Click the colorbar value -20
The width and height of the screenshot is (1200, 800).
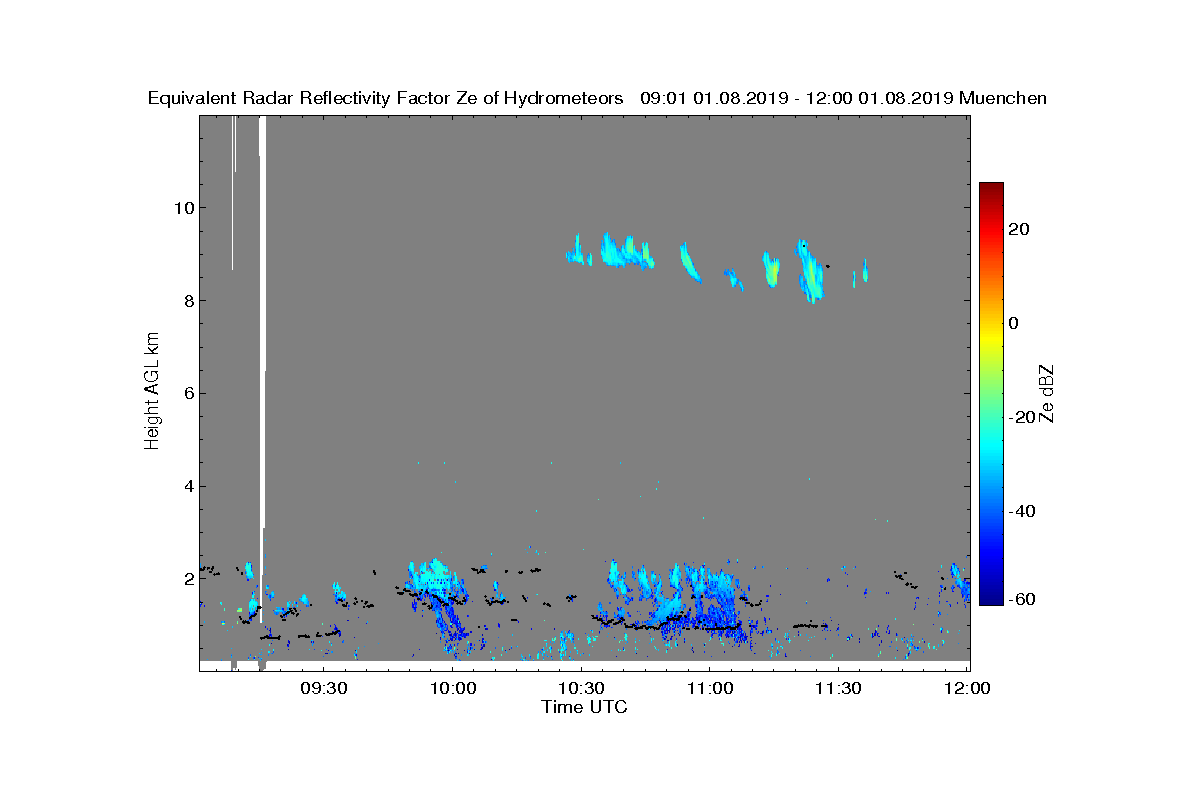(1021, 417)
